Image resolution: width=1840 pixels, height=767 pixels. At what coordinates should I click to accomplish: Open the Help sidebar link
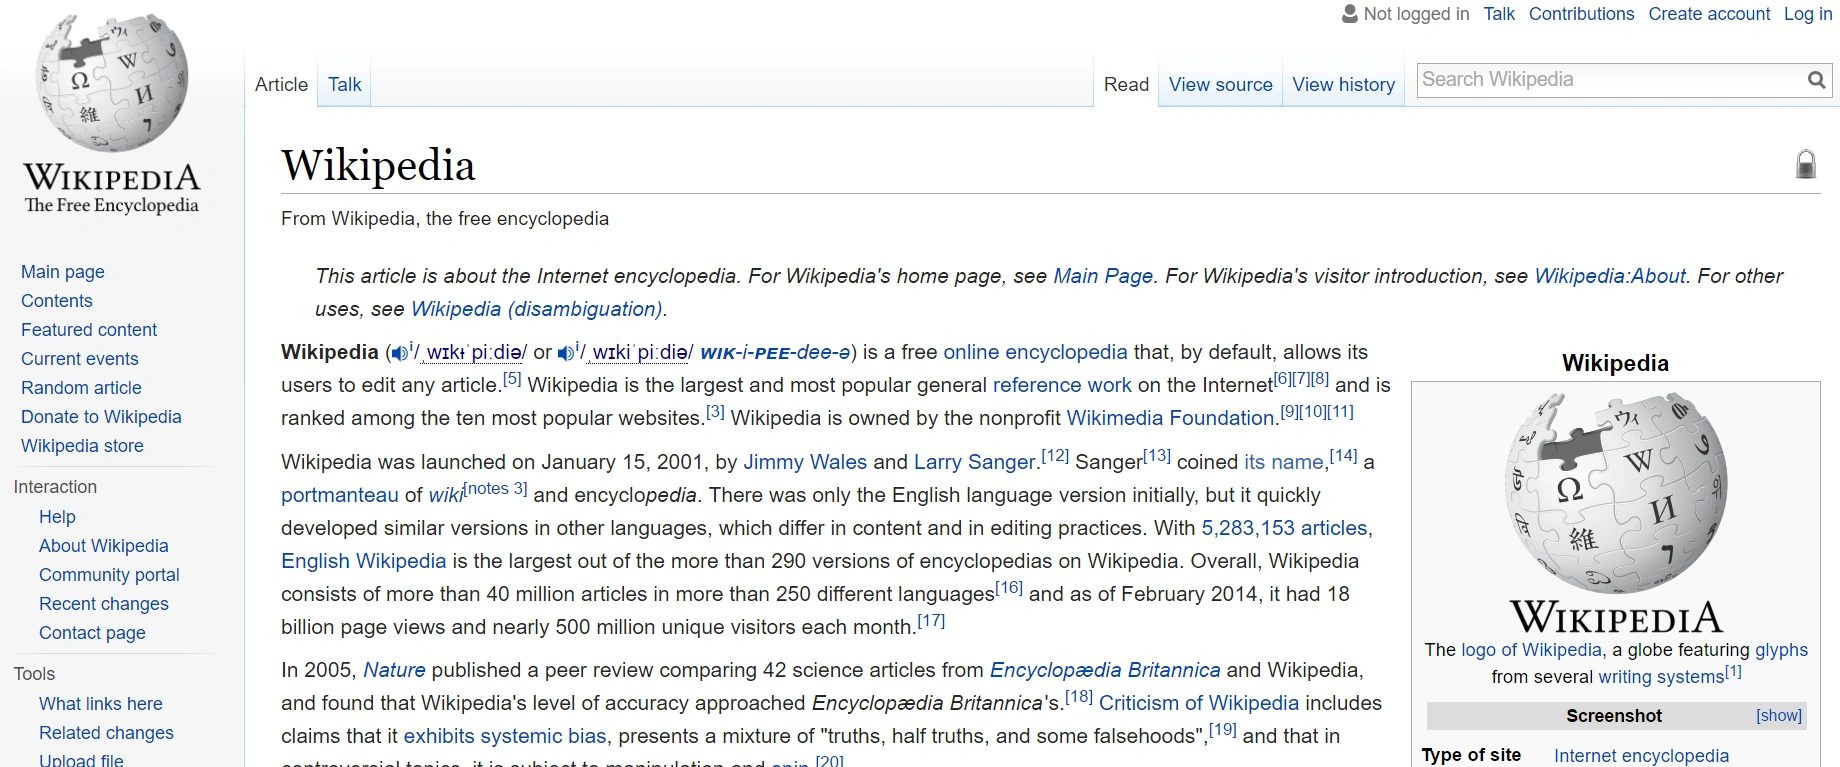[57, 517]
